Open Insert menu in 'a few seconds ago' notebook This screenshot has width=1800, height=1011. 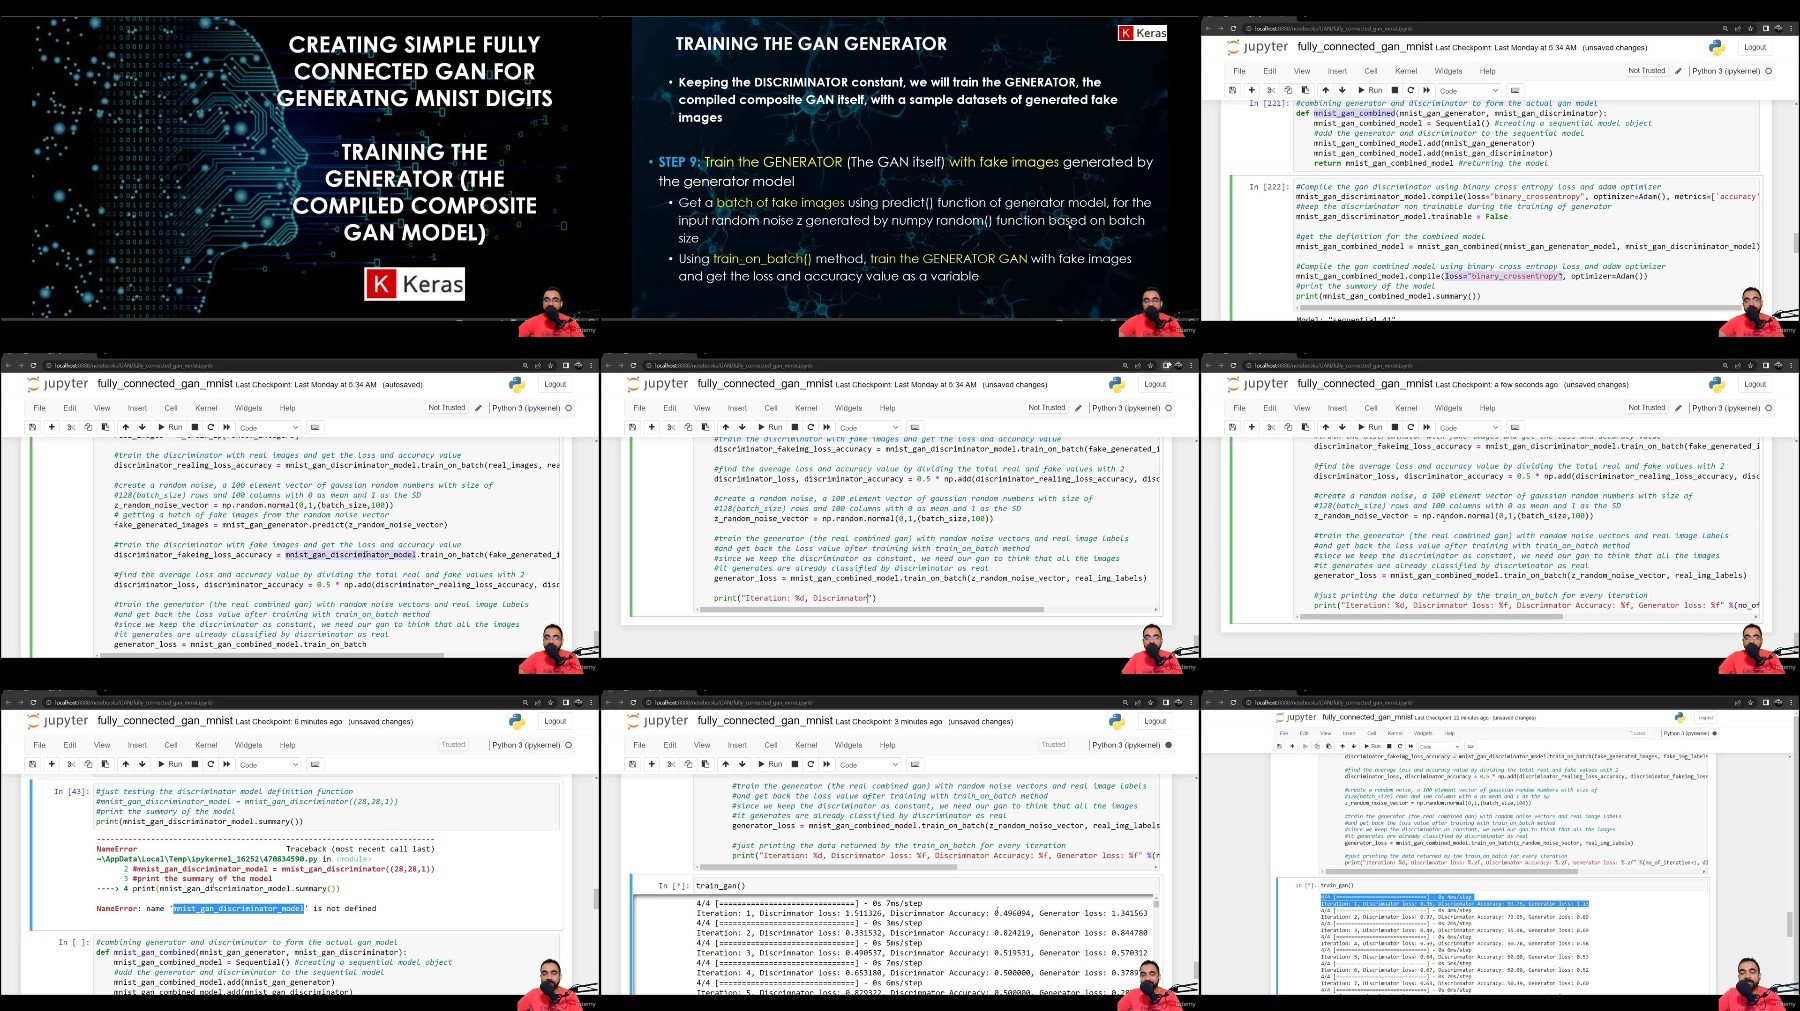1337,408
